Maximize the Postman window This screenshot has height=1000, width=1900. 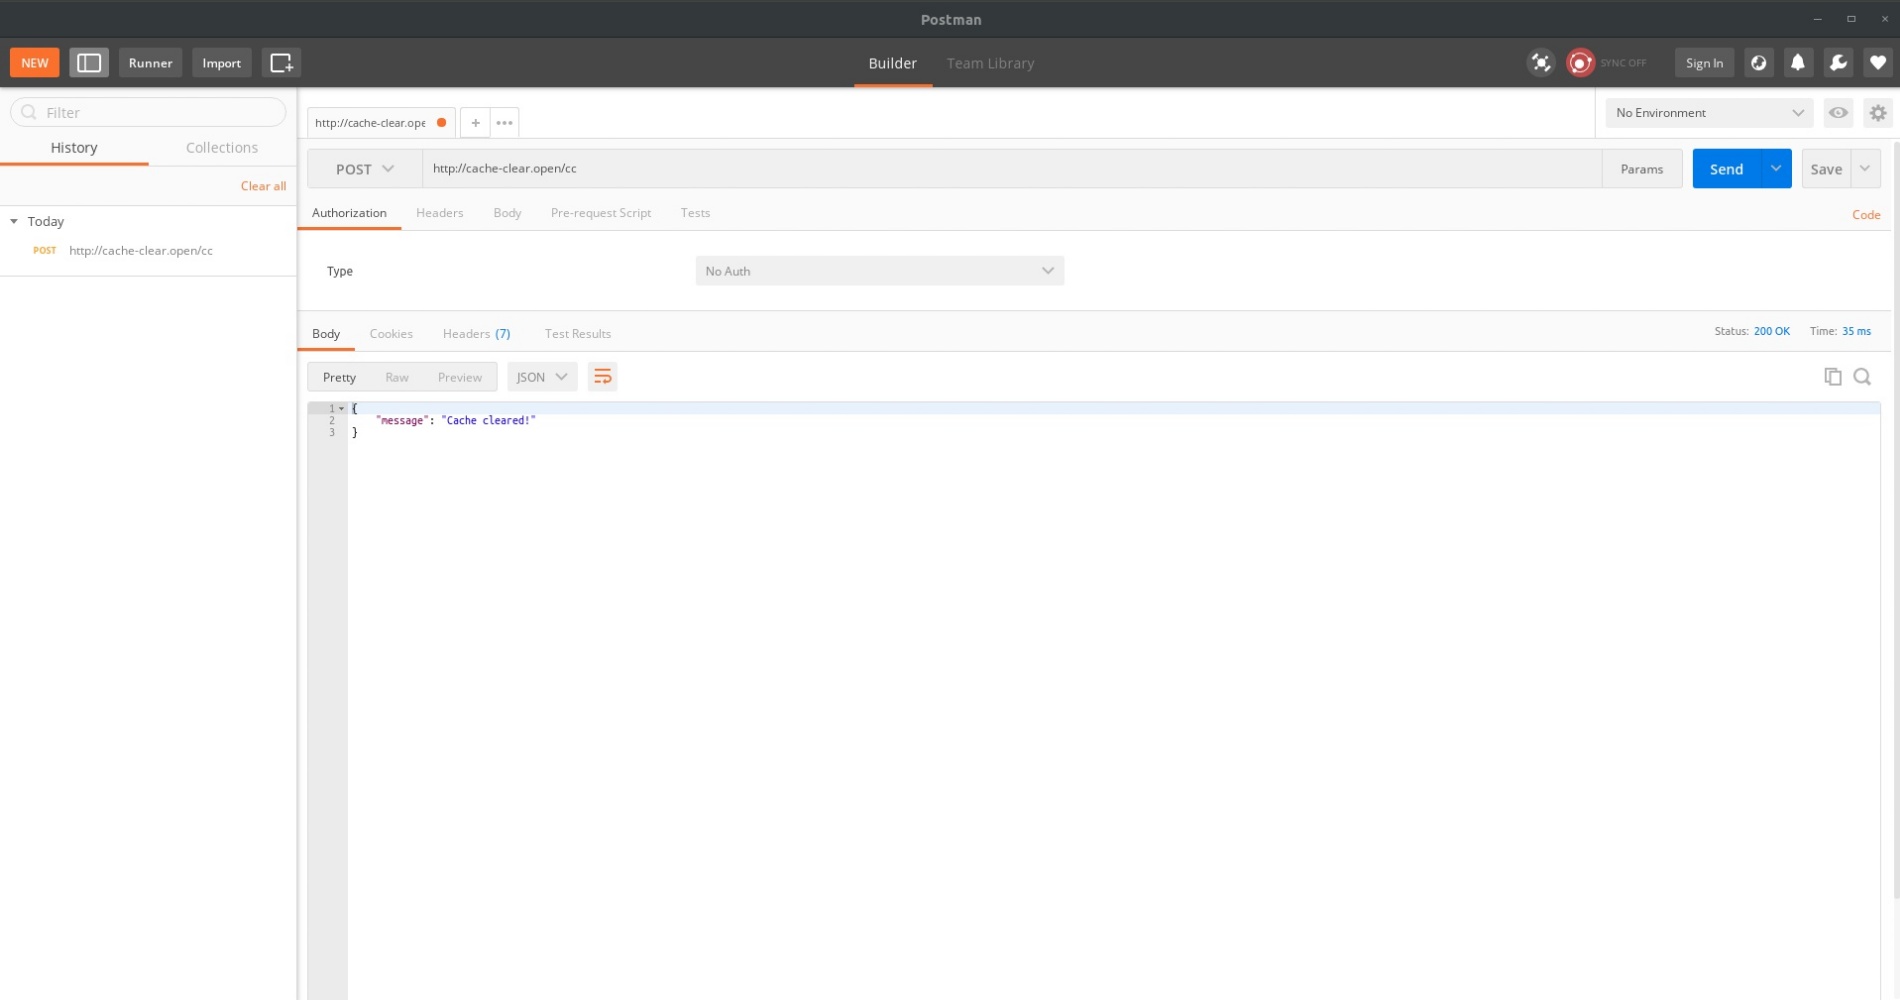[1851, 19]
